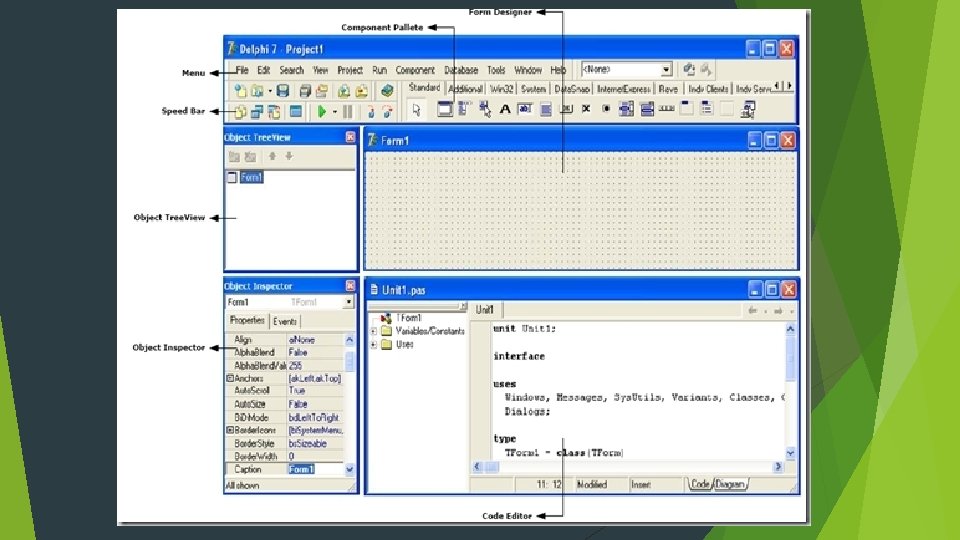Pick the Memo component icon
The image size is (960, 540).
(546, 109)
